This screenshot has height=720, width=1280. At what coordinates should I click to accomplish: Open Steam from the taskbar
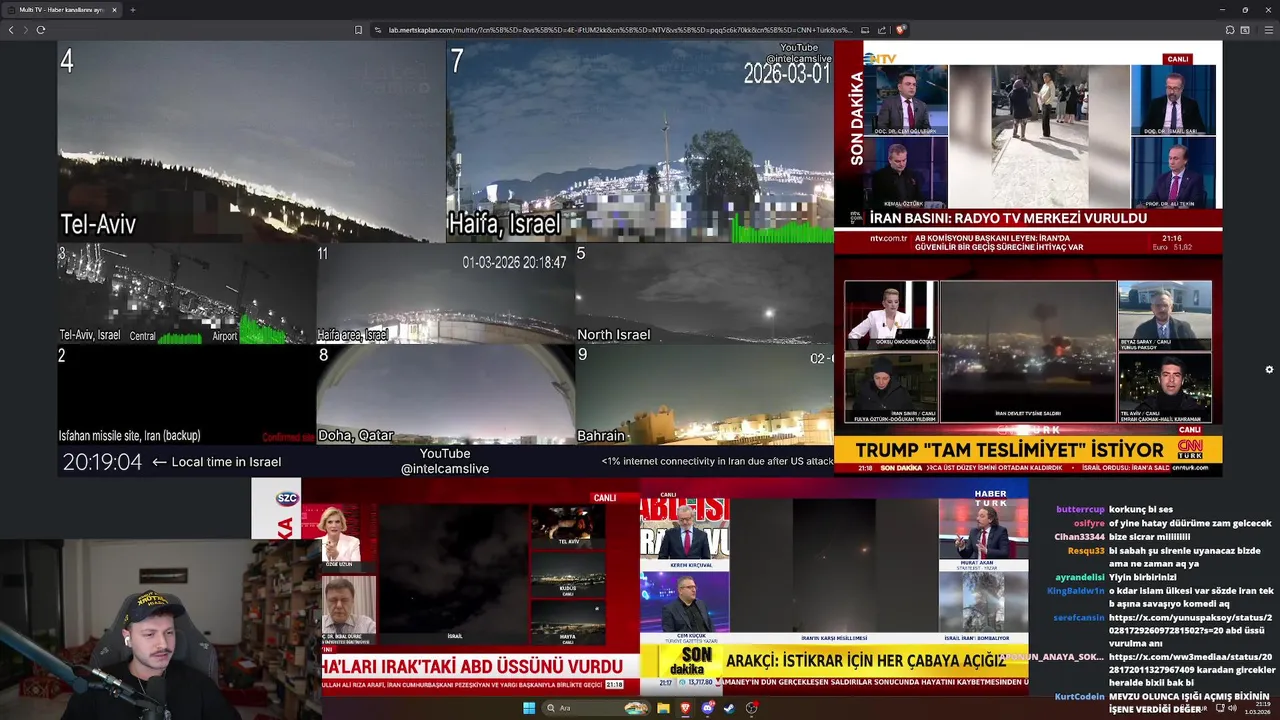[729, 708]
